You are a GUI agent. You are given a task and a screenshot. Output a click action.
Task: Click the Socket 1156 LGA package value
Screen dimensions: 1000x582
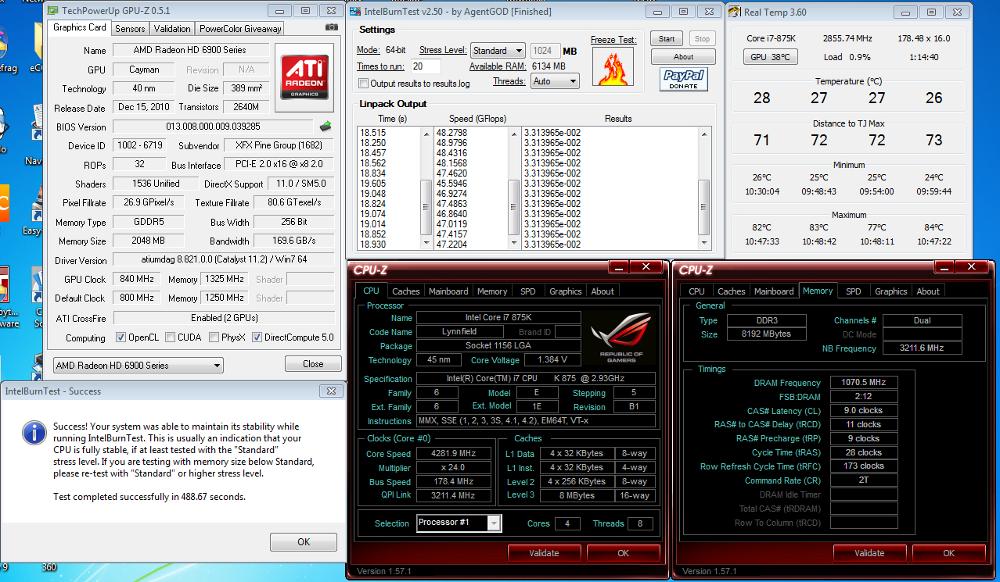coord(498,346)
